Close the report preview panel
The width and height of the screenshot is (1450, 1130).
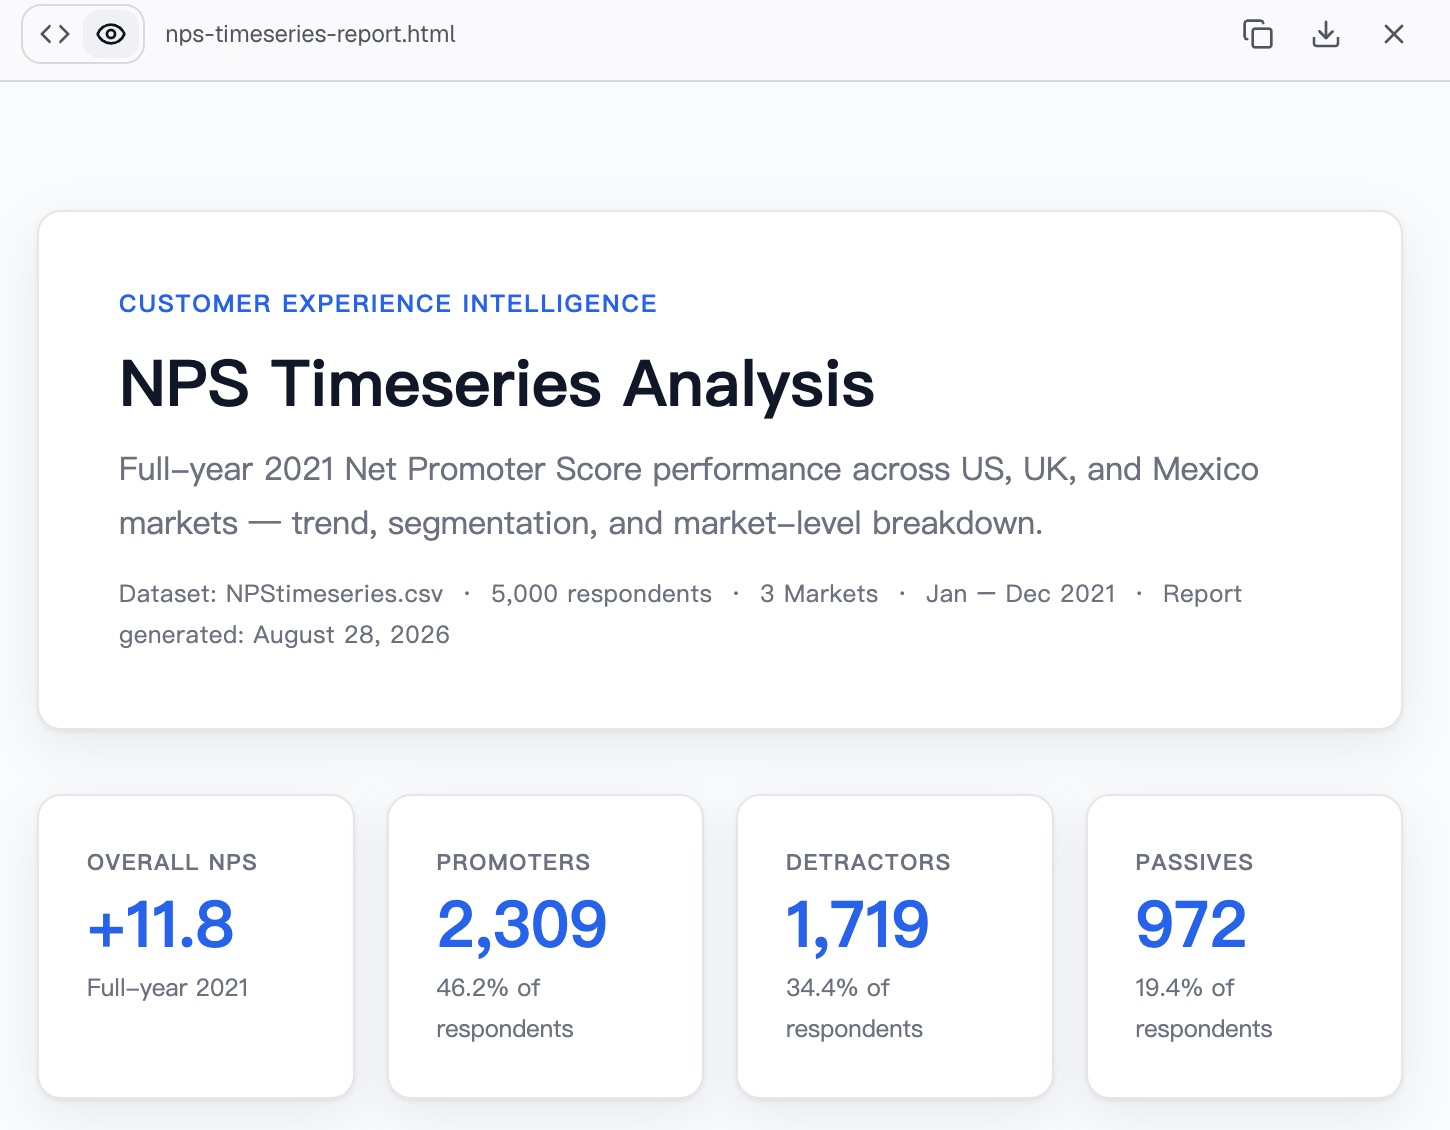pyautogui.click(x=1394, y=34)
